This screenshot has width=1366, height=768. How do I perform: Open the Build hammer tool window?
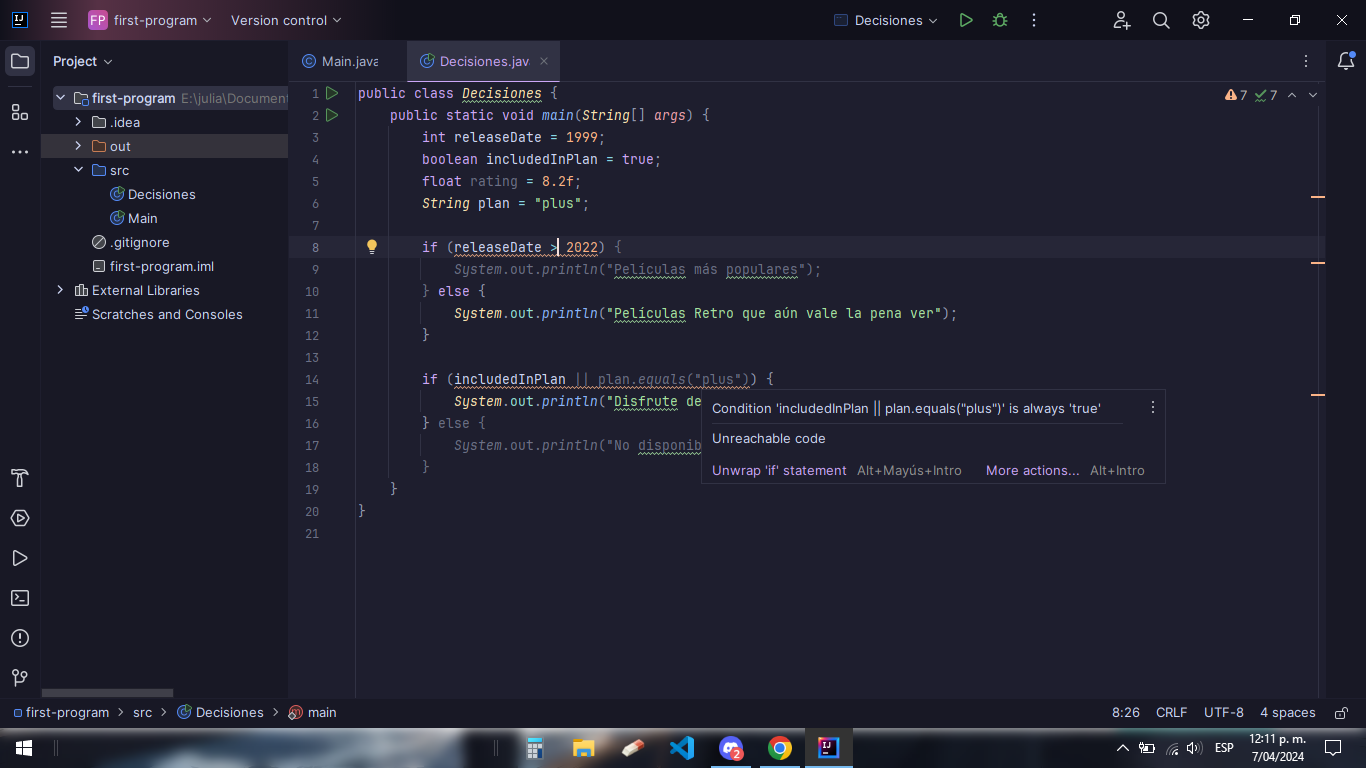(x=20, y=478)
